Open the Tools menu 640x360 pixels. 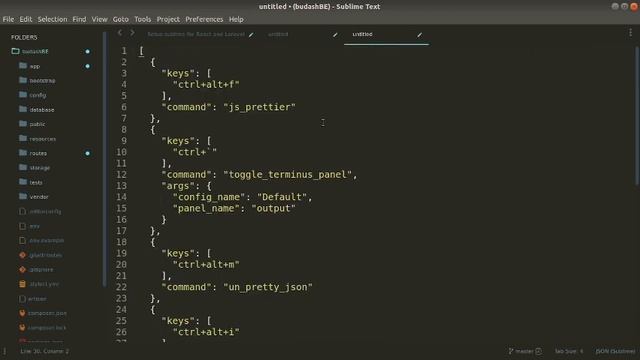coord(142,19)
